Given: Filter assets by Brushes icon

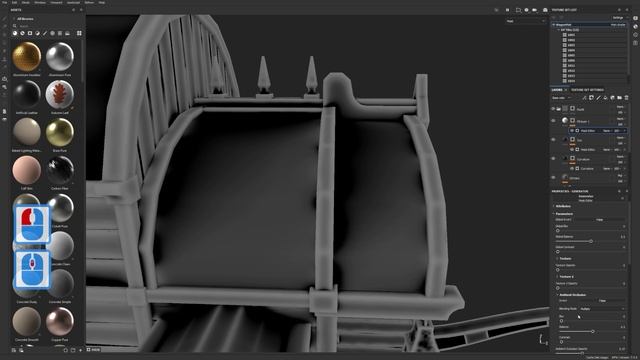Looking at the screenshot, I should [45, 33].
